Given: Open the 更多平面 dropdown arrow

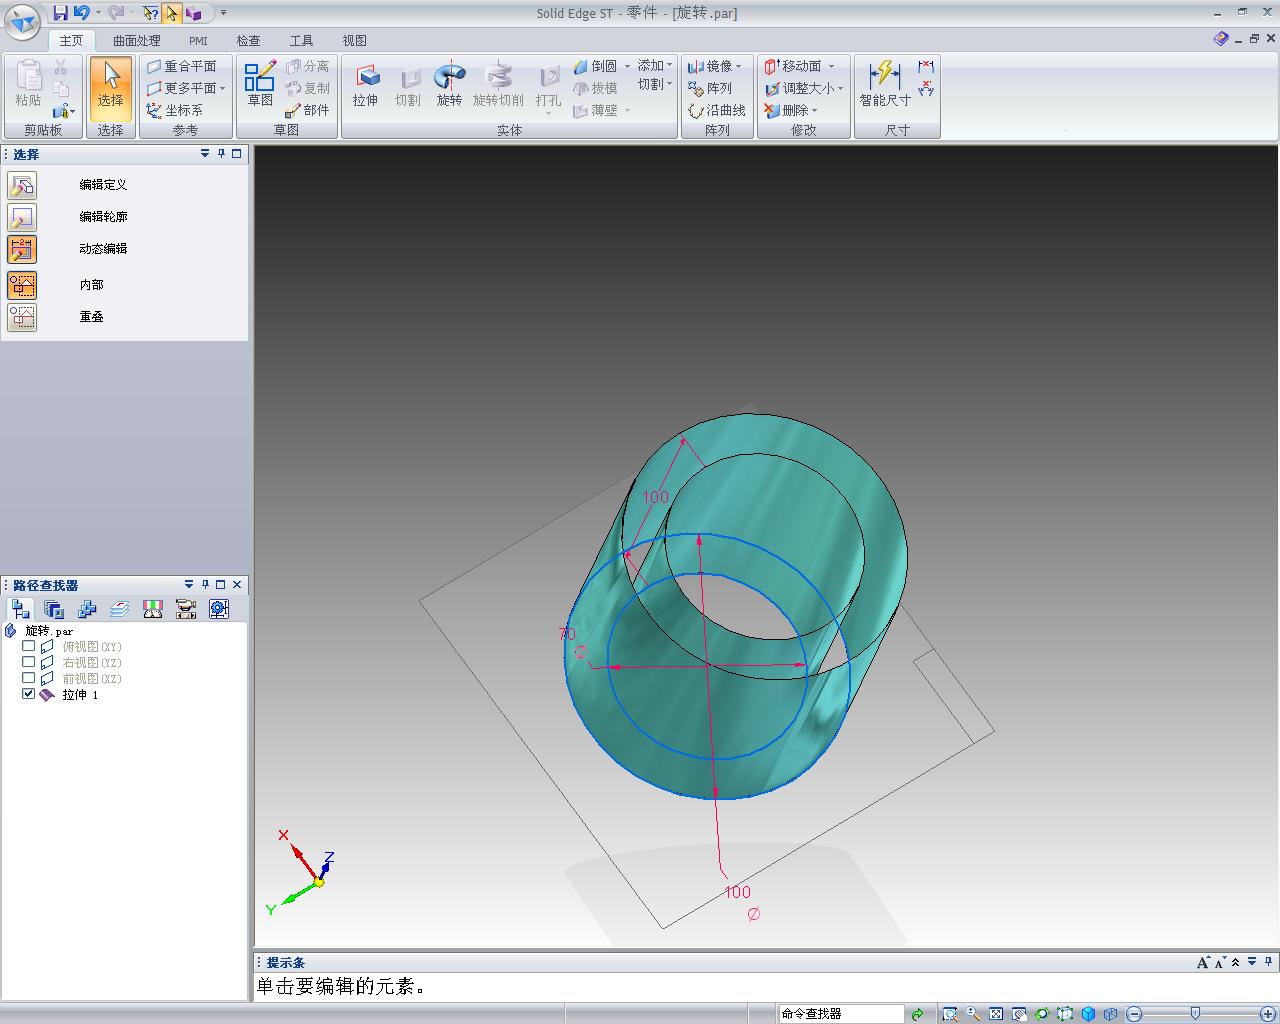Looking at the screenshot, I should pyautogui.click(x=222, y=89).
